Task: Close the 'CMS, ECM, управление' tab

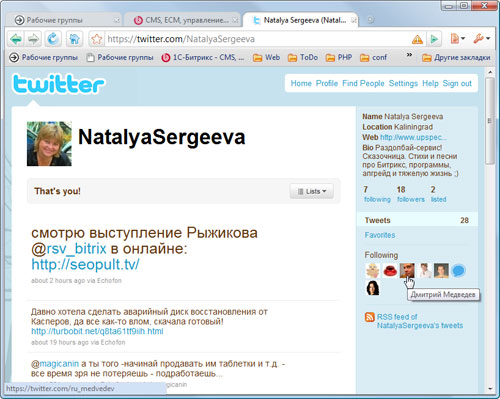Action: pos(235,20)
